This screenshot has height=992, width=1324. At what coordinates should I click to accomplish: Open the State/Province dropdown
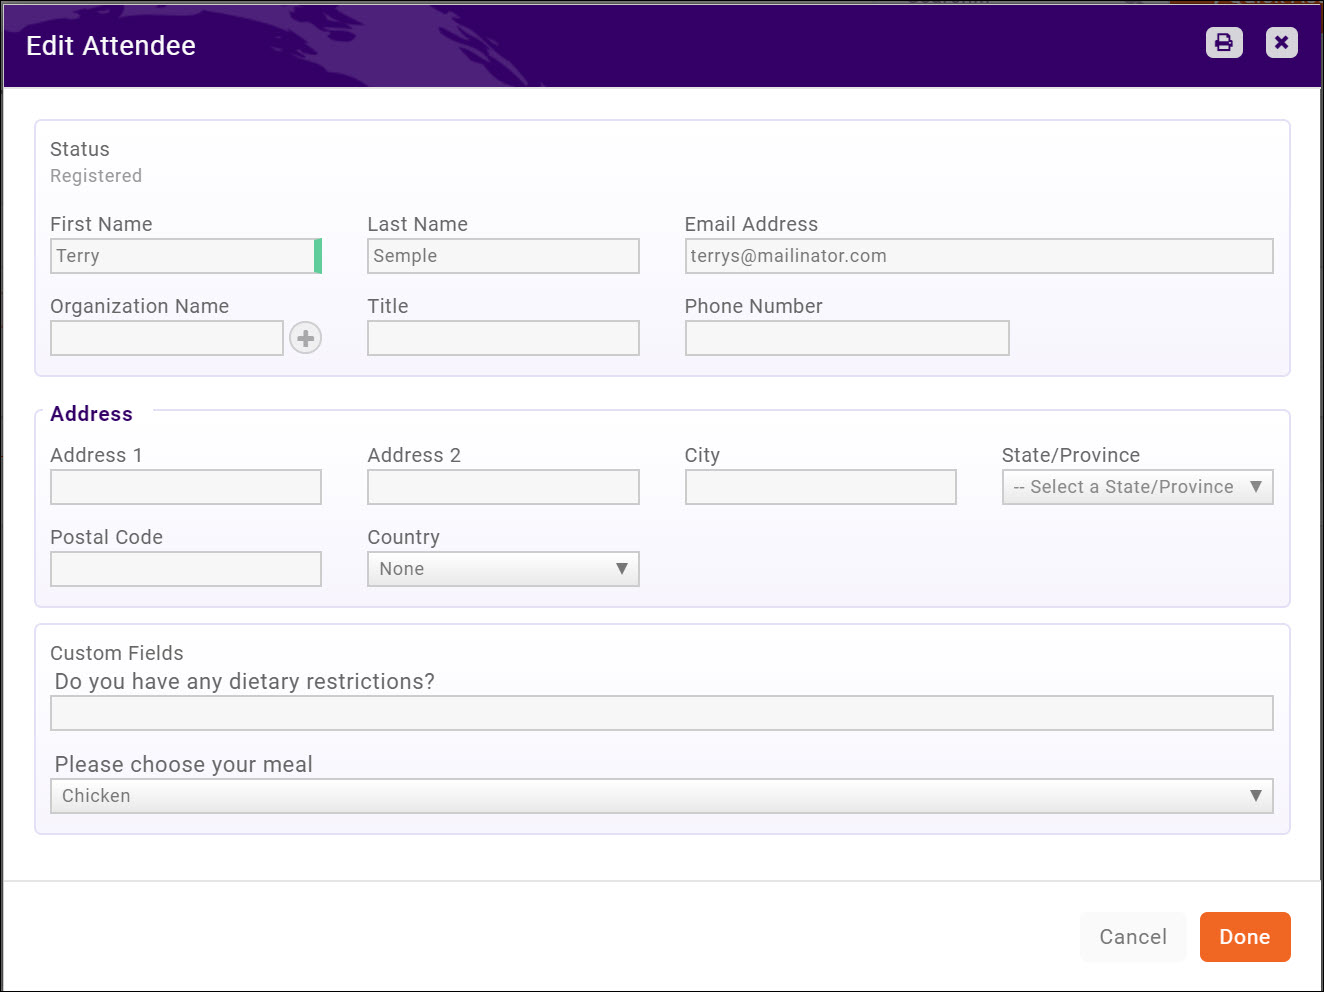[x=1137, y=487]
